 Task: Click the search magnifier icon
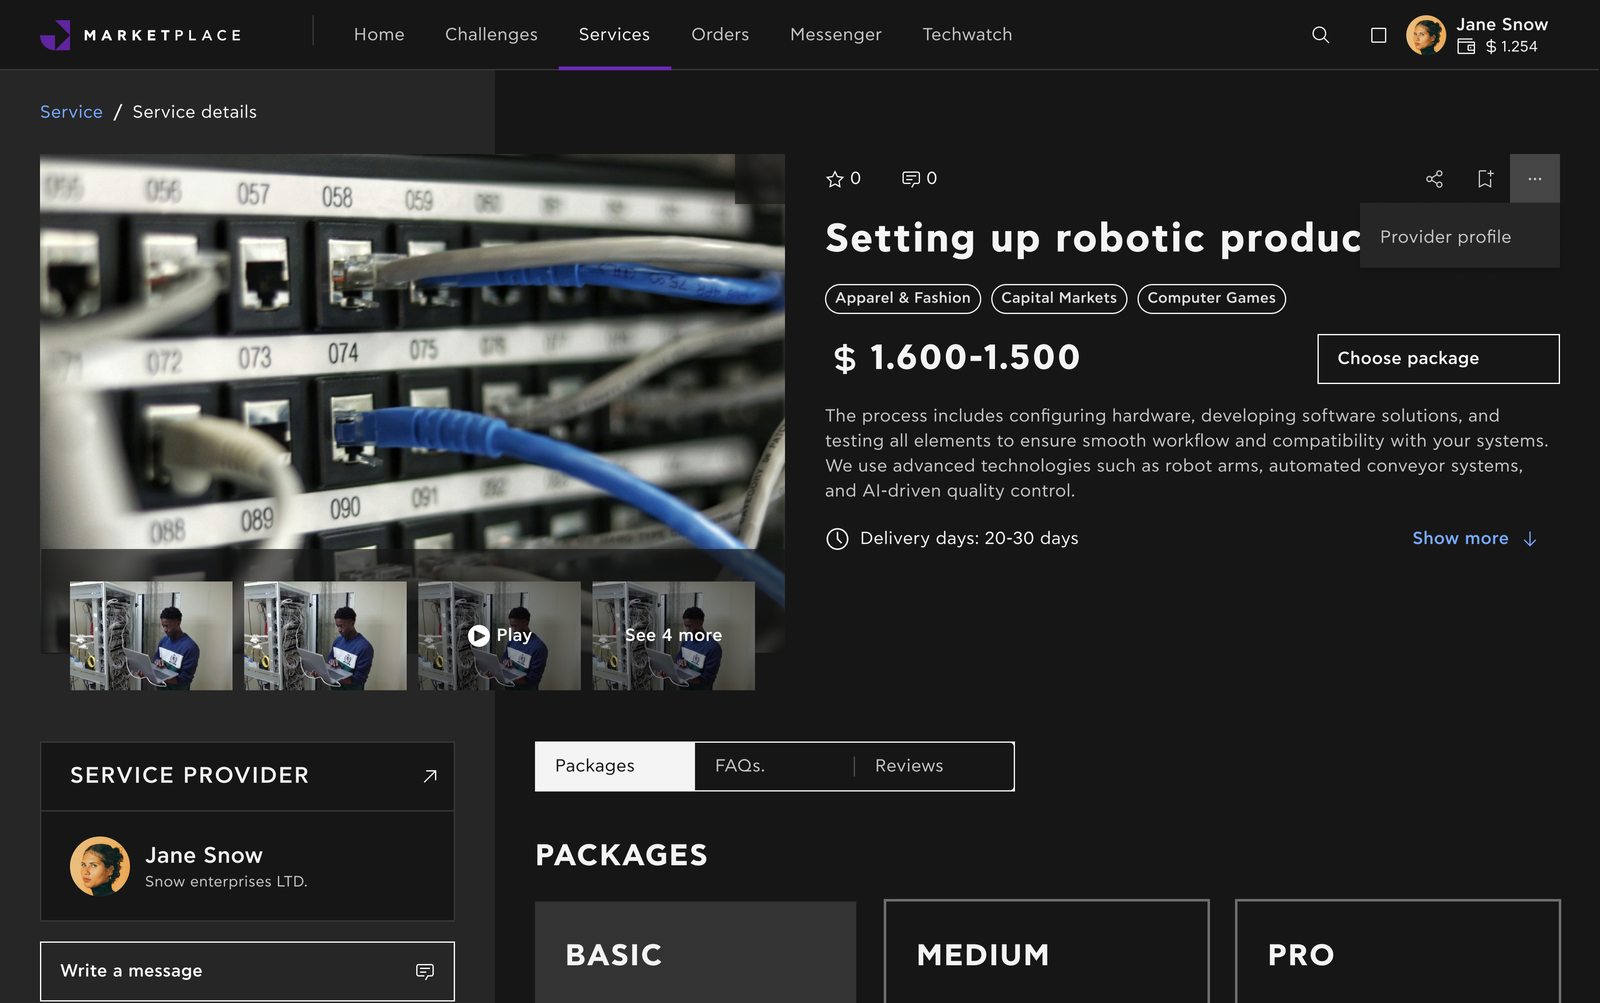[1320, 35]
